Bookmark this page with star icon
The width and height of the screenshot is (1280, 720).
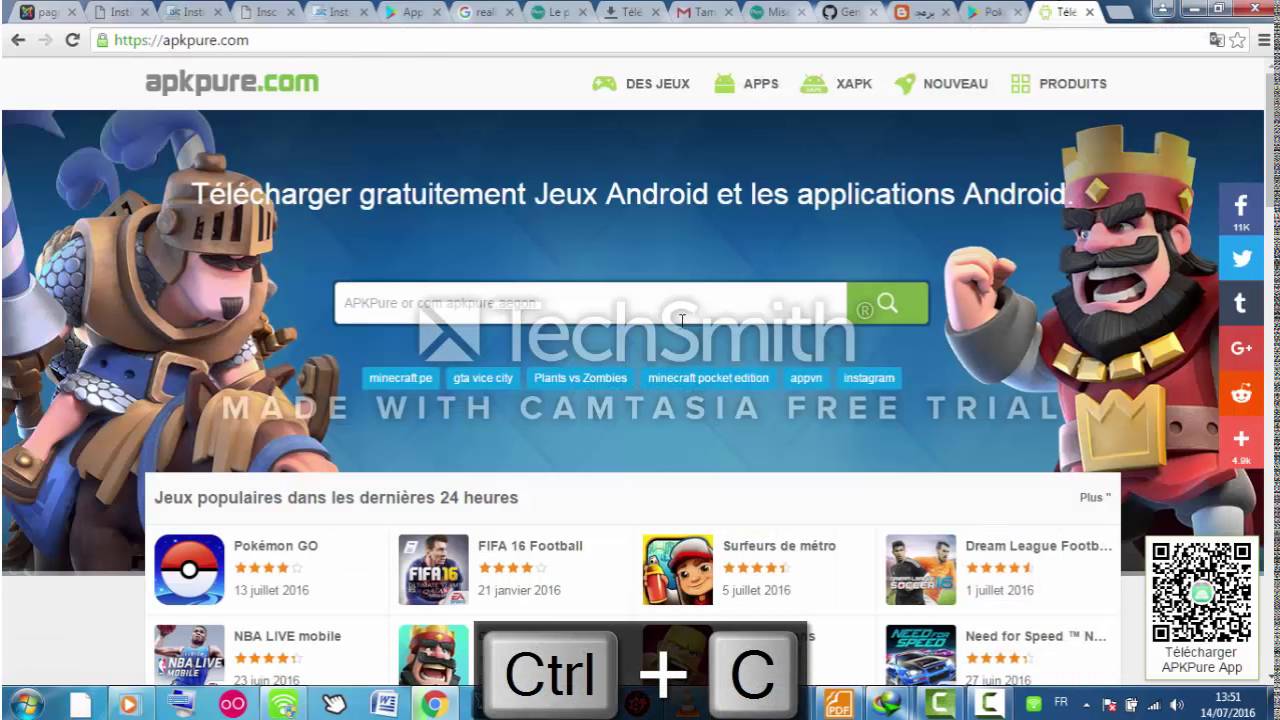point(1238,40)
